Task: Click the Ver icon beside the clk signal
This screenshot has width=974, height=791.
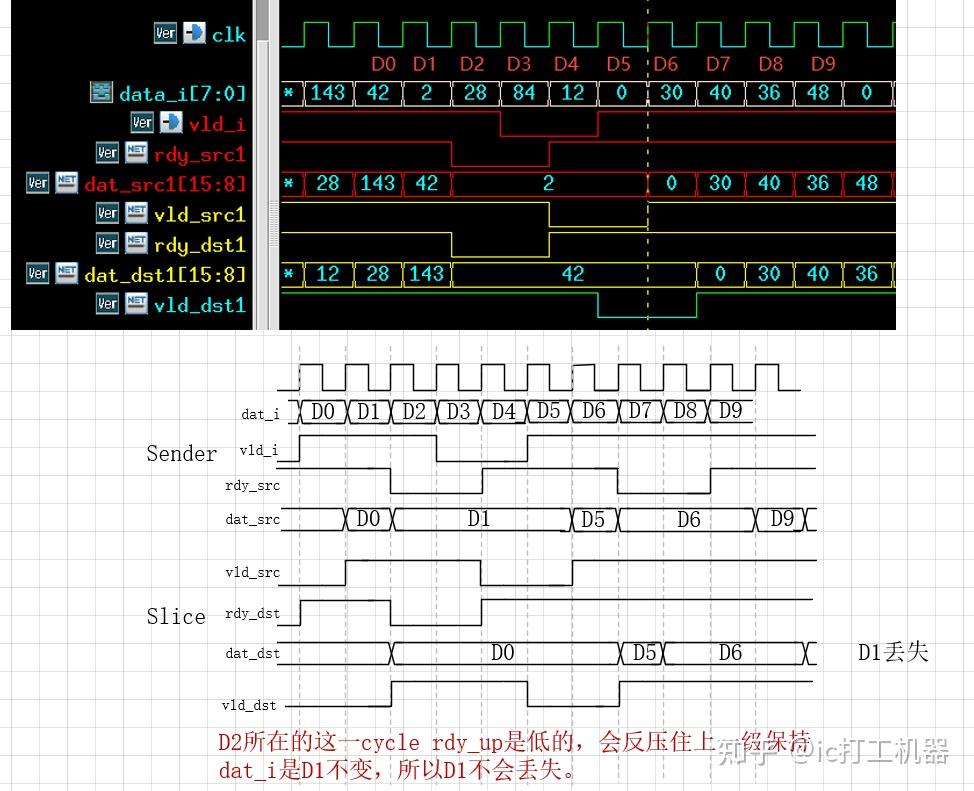Action: tap(166, 32)
